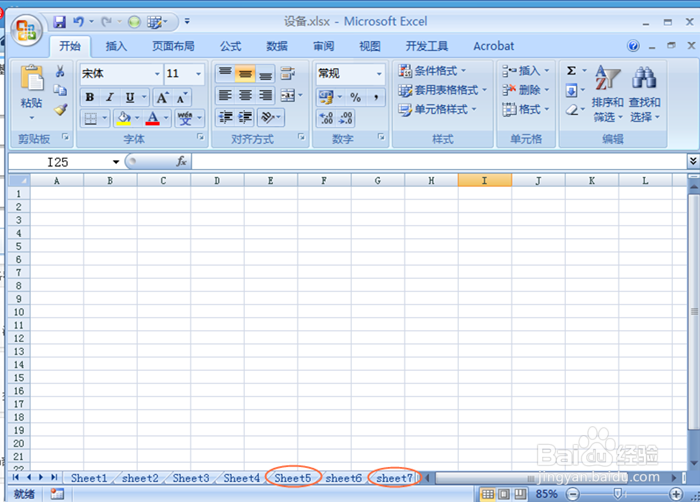Image resolution: width=700 pixels, height=502 pixels.
Task: Switch to Normal view in status bar
Action: click(x=488, y=494)
